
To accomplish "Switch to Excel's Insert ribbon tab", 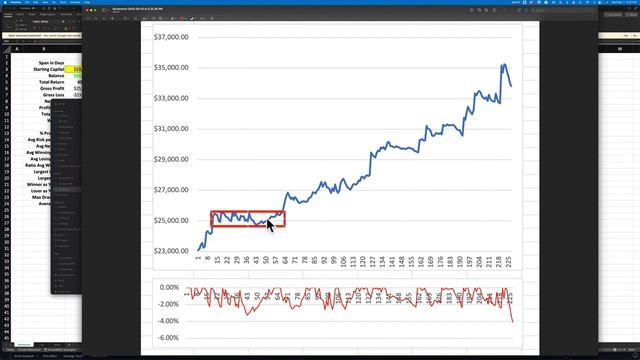I will (20, 14).
